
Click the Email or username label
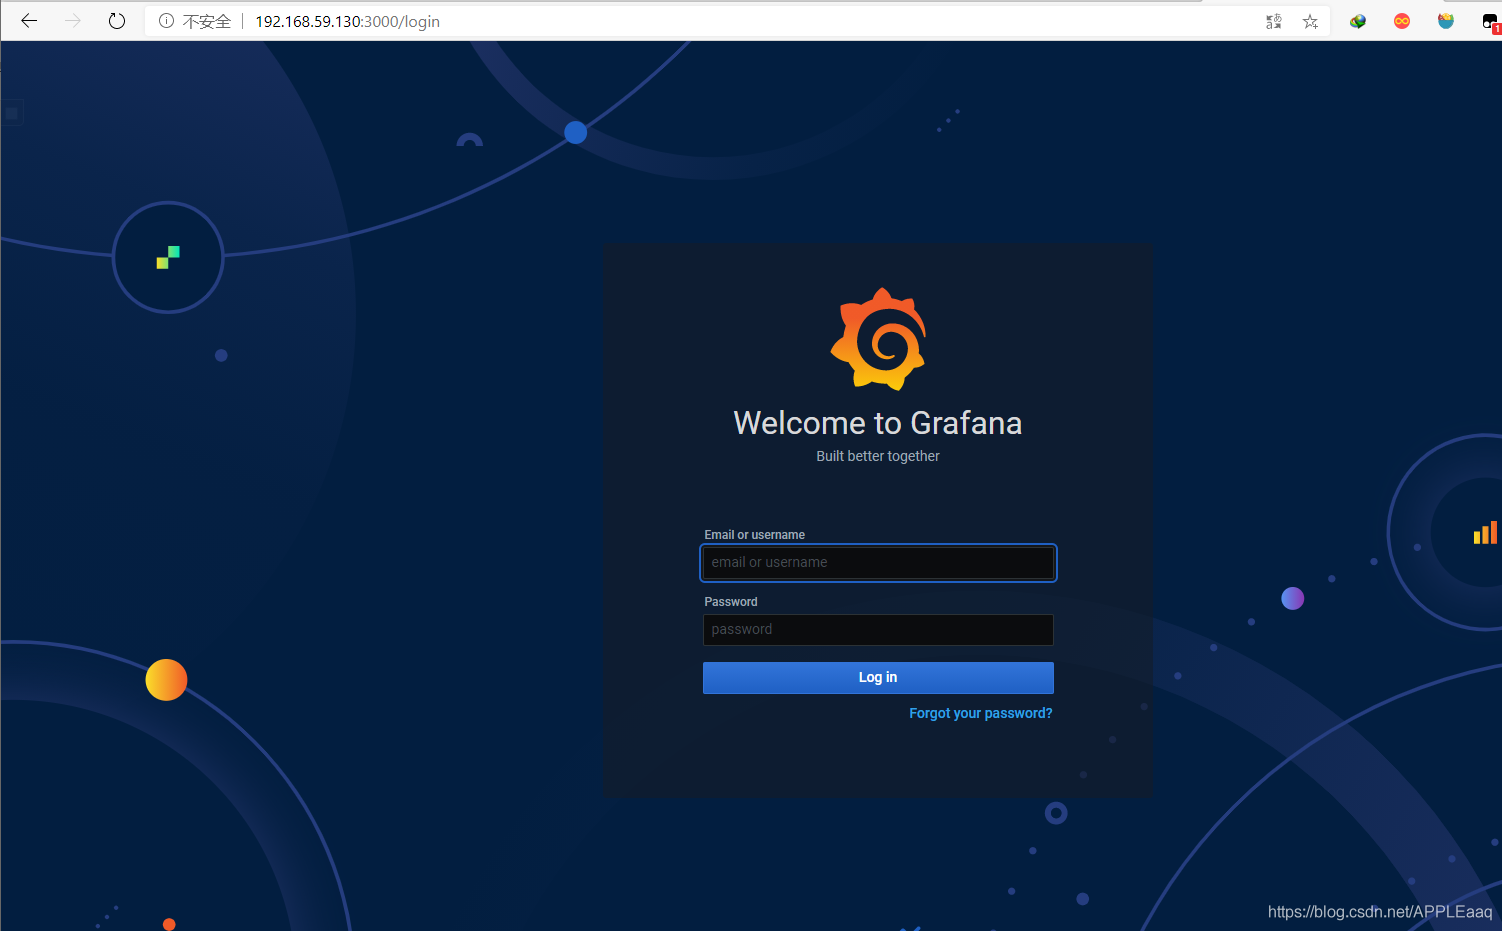pyautogui.click(x=754, y=535)
